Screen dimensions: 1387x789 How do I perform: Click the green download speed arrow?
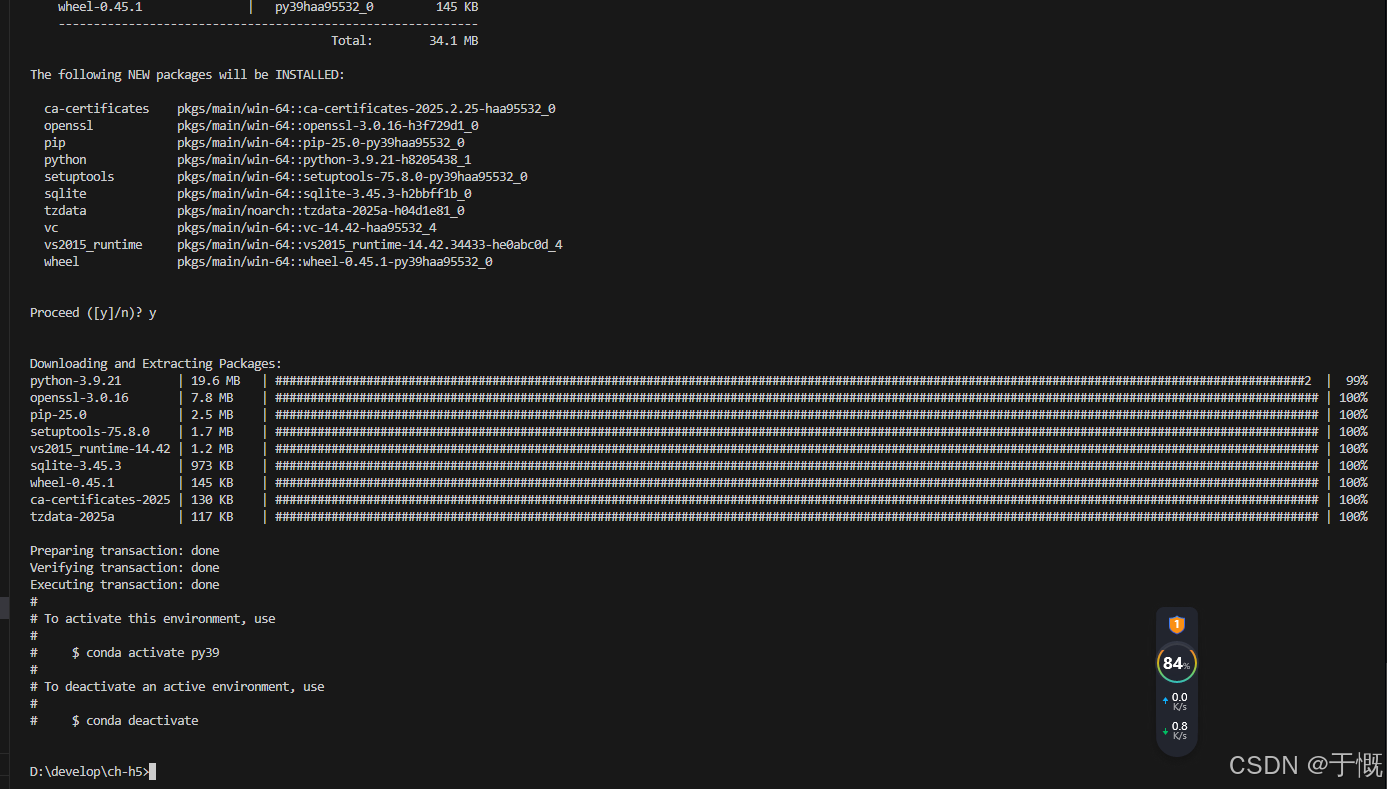point(1164,731)
